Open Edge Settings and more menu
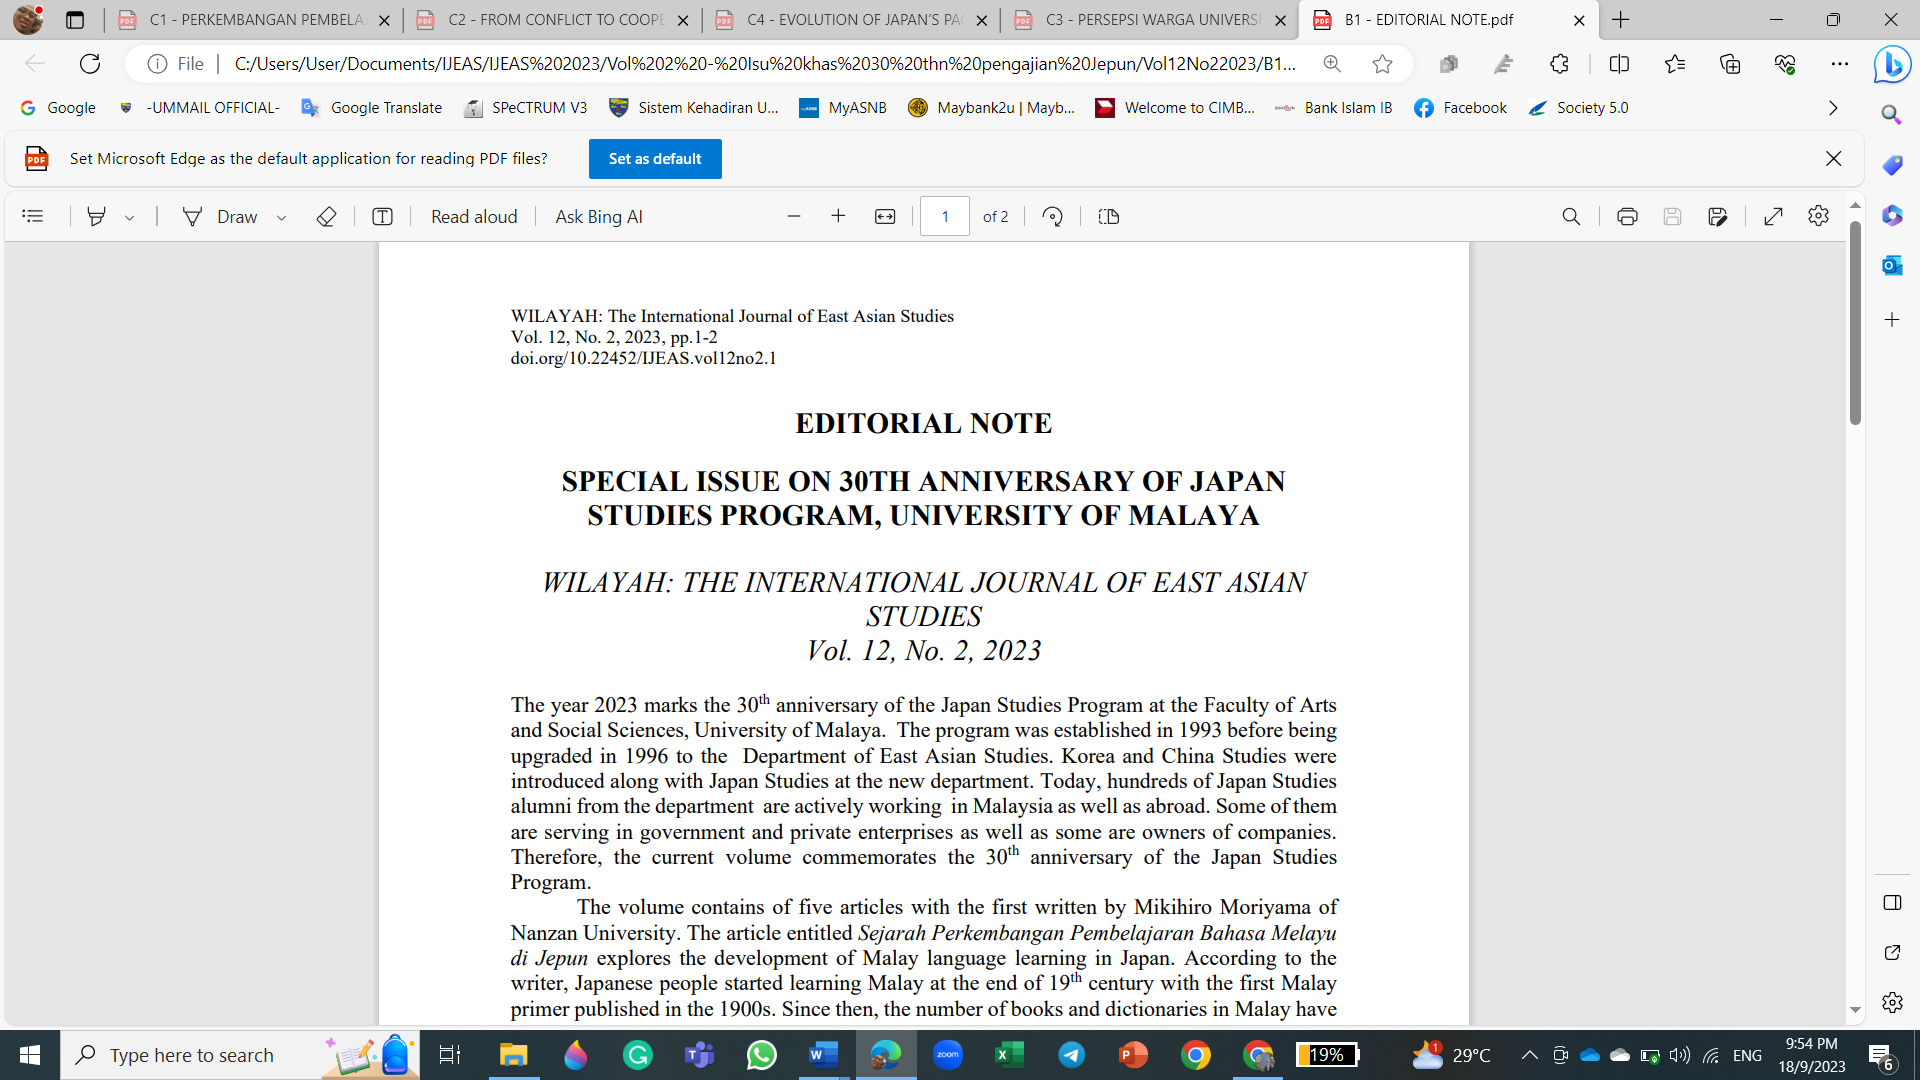Viewport: 1920px width, 1080px height. [x=1840, y=64]
